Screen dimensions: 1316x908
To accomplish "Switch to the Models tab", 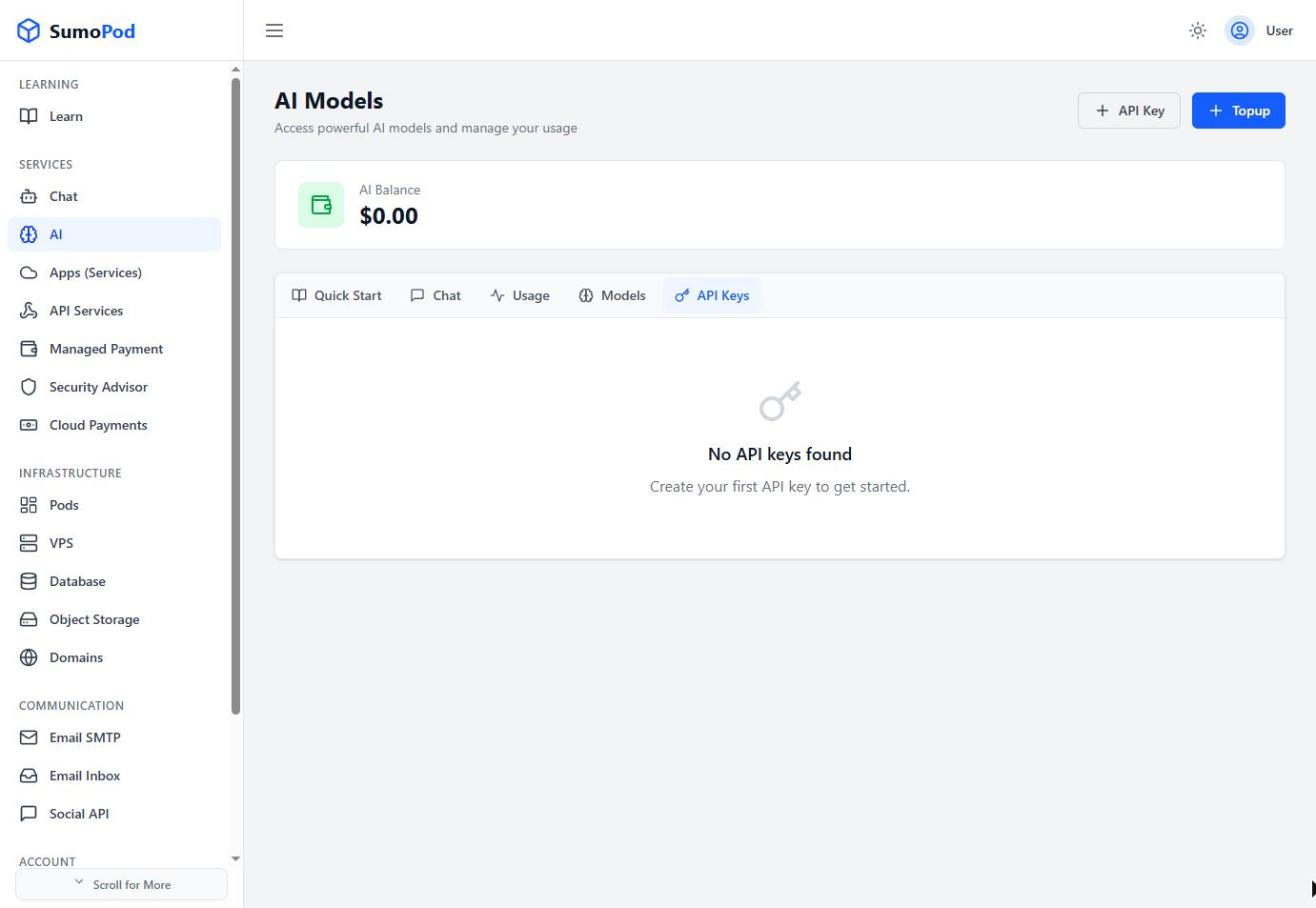I will [x=612, y=295].
